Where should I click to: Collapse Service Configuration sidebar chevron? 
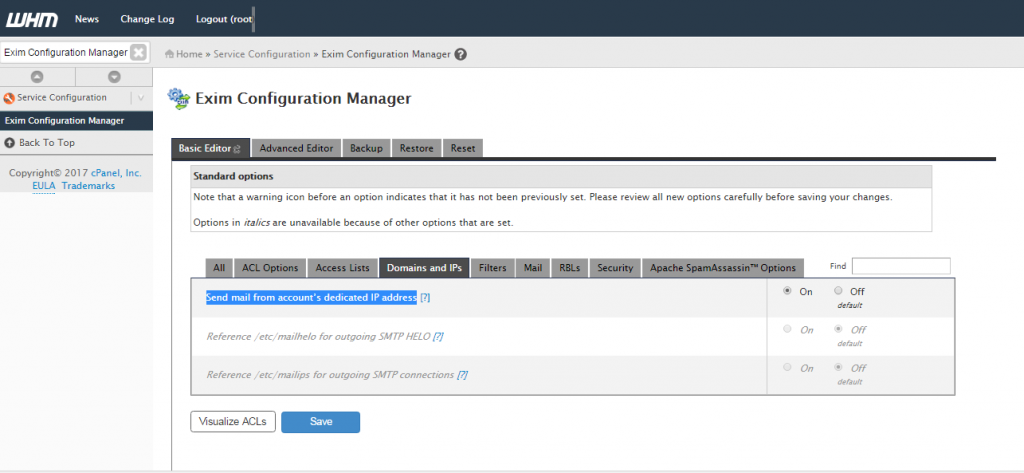point(141,98)
